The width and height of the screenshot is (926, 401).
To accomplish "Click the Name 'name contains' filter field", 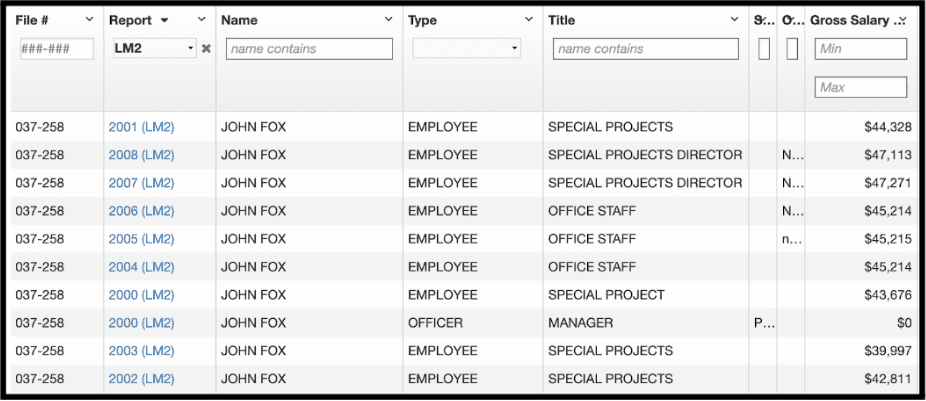I will click(309, 48).
